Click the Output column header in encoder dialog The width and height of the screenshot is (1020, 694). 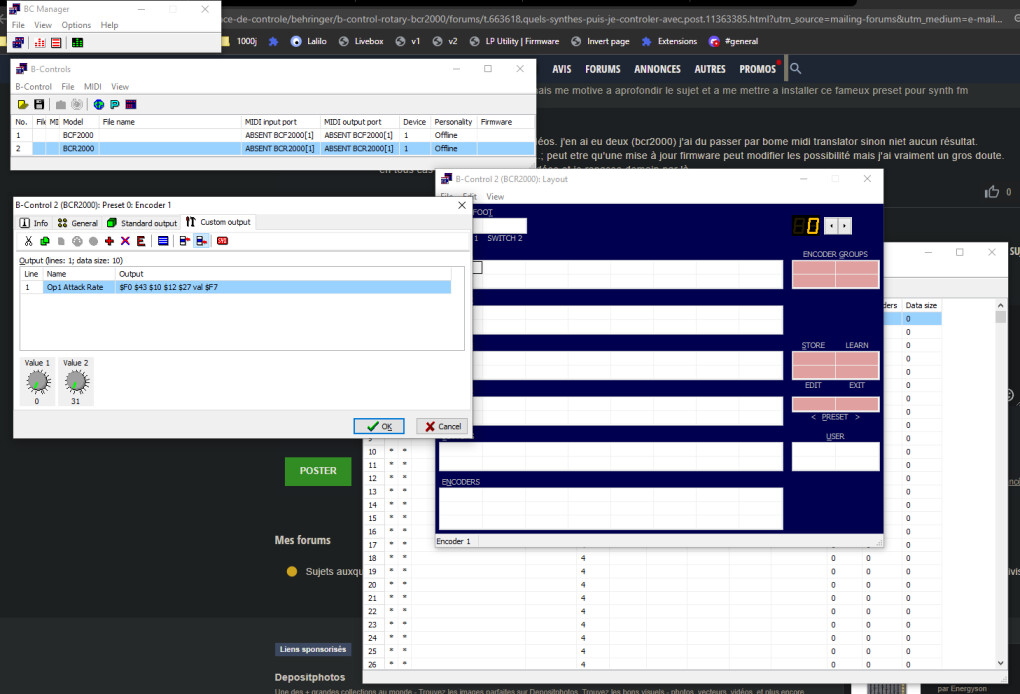pyautogui.click(x=284, y=274)
